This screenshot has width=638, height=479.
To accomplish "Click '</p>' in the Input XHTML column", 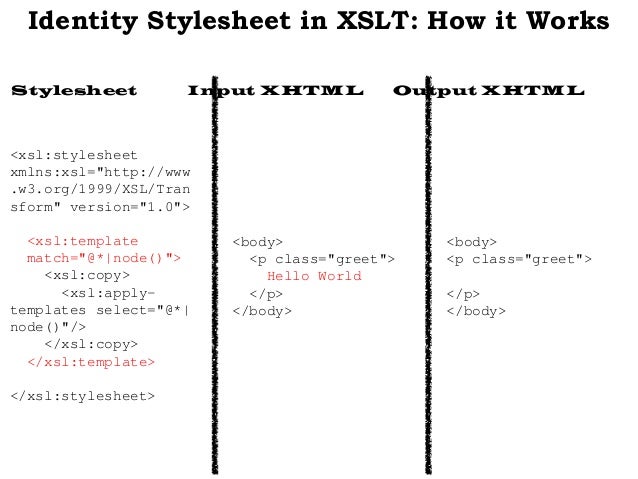I will [266, 294].
